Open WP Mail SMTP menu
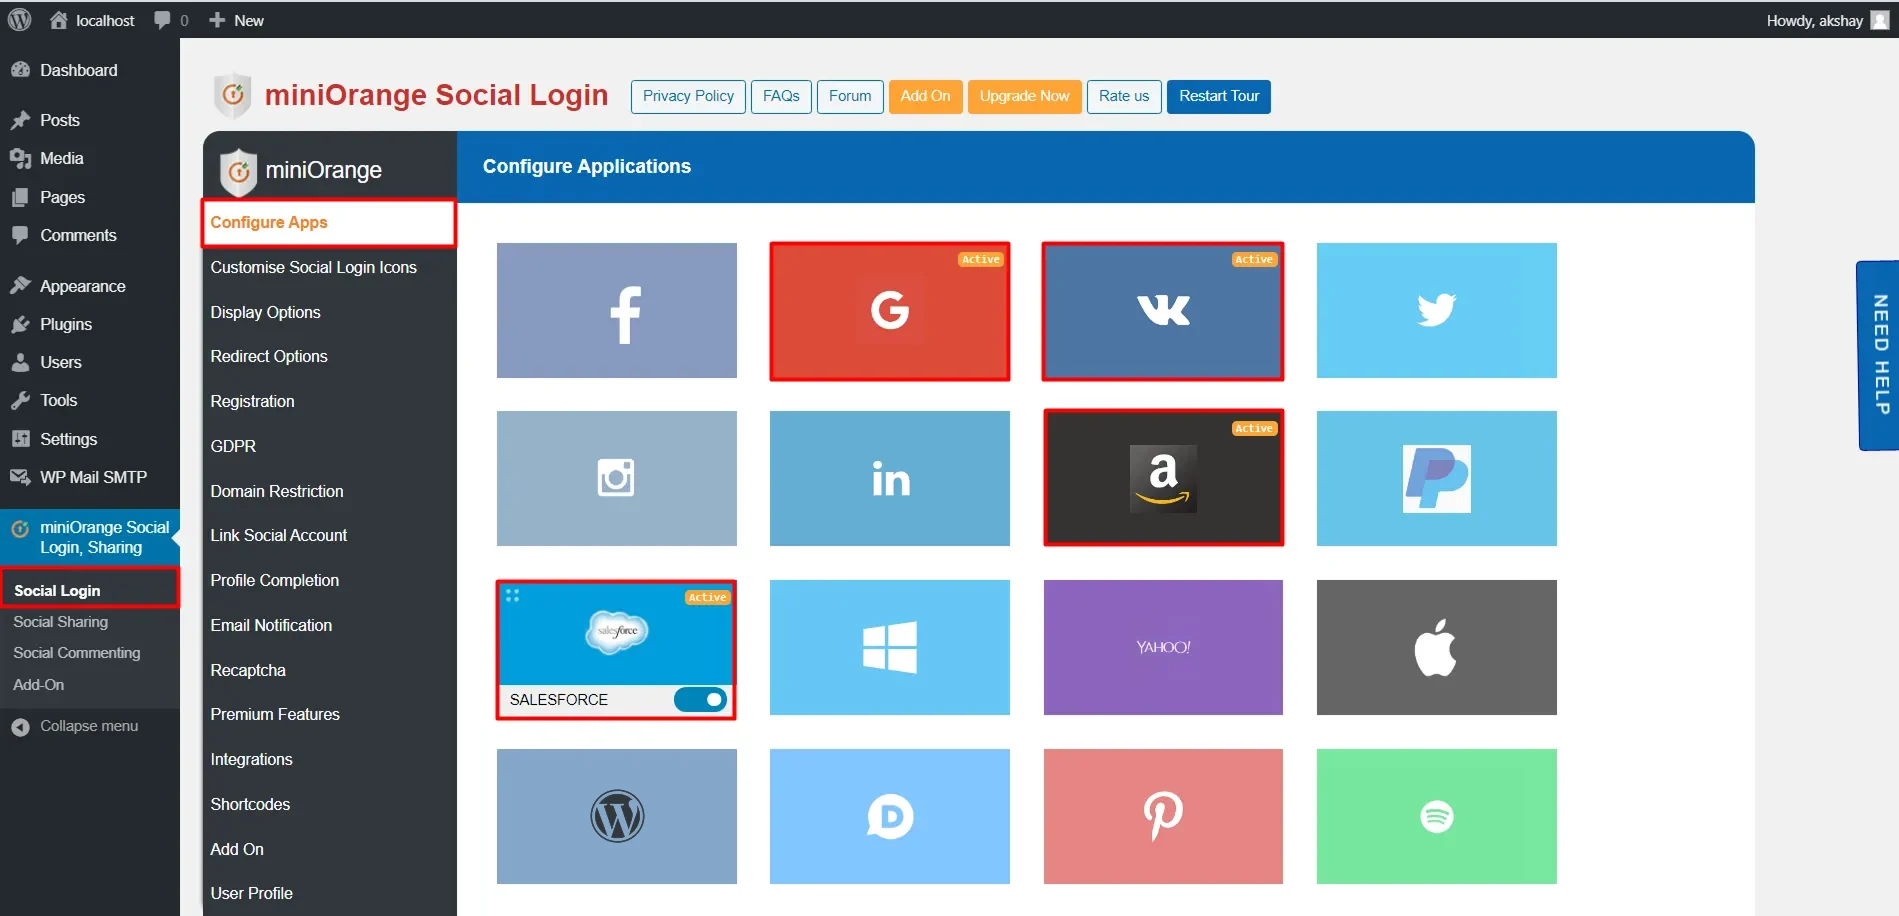The image size is (1899, 916). coord(90,477)
